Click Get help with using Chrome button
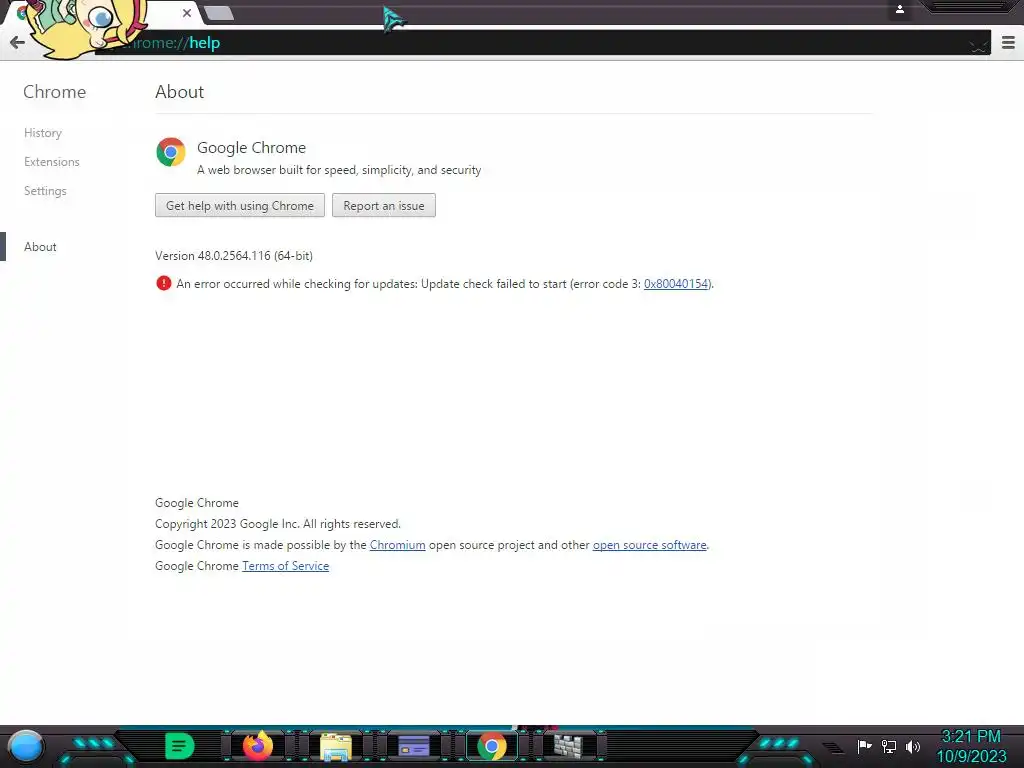This screenshot has height=768, width=1024. pyautogui.click(x=240, y=205)
